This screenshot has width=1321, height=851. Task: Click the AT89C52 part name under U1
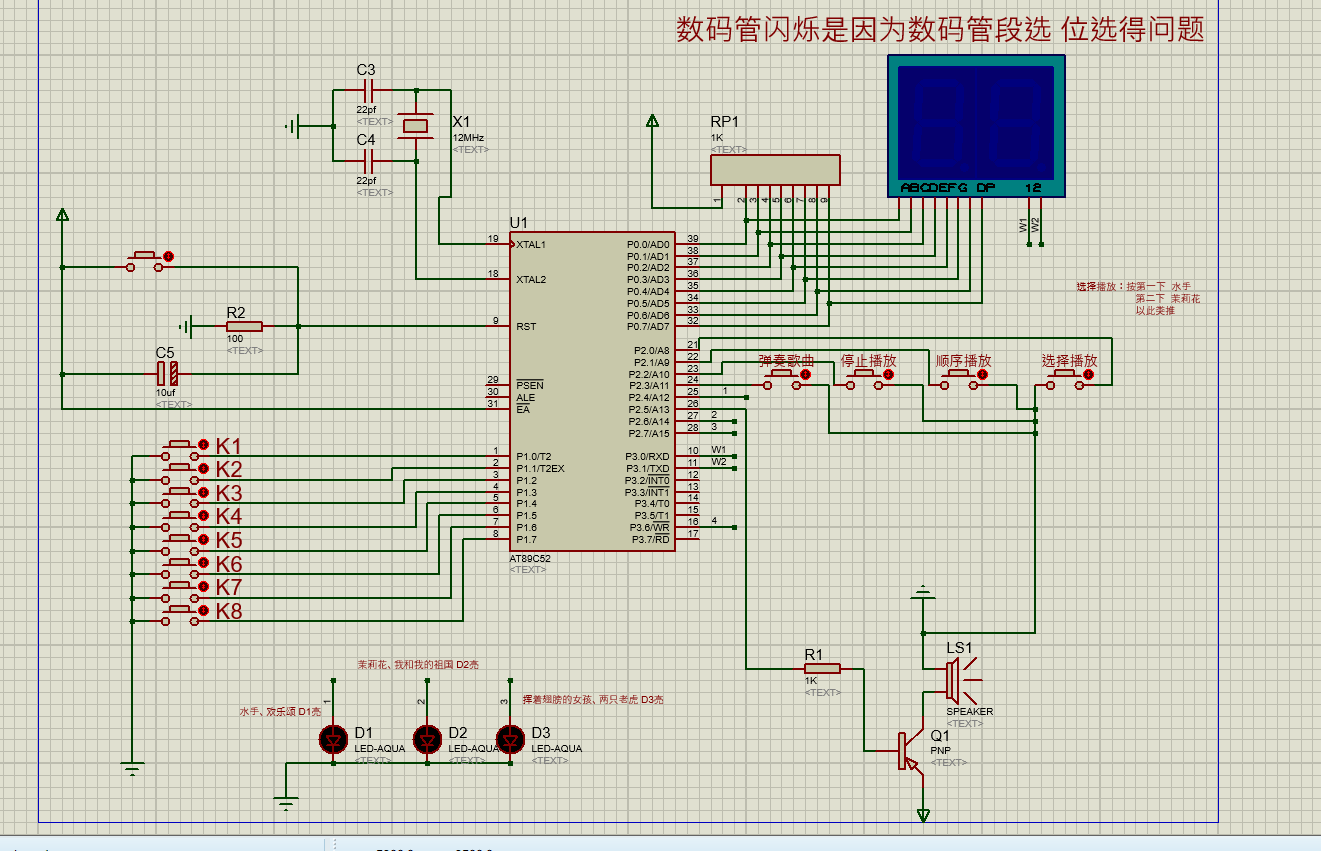pyautogui.click(x=530, y=559)
